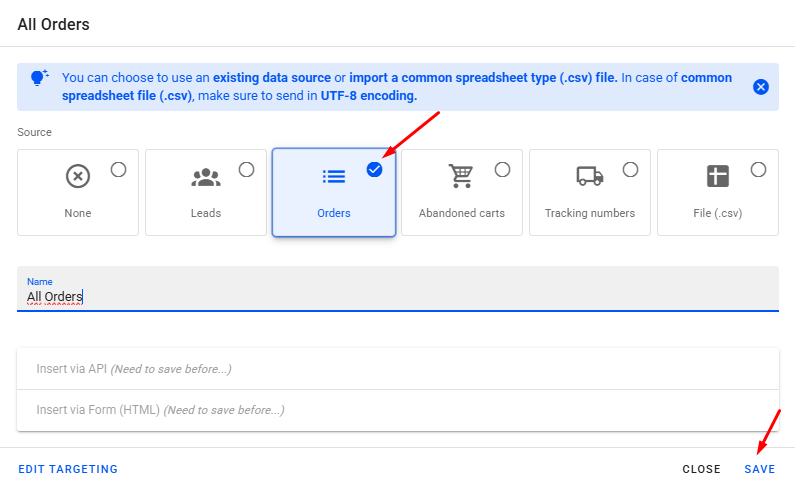795x488 pixels.
Task: Expand the Insert via Form (HTML) section
Action: tap(397, 410)
